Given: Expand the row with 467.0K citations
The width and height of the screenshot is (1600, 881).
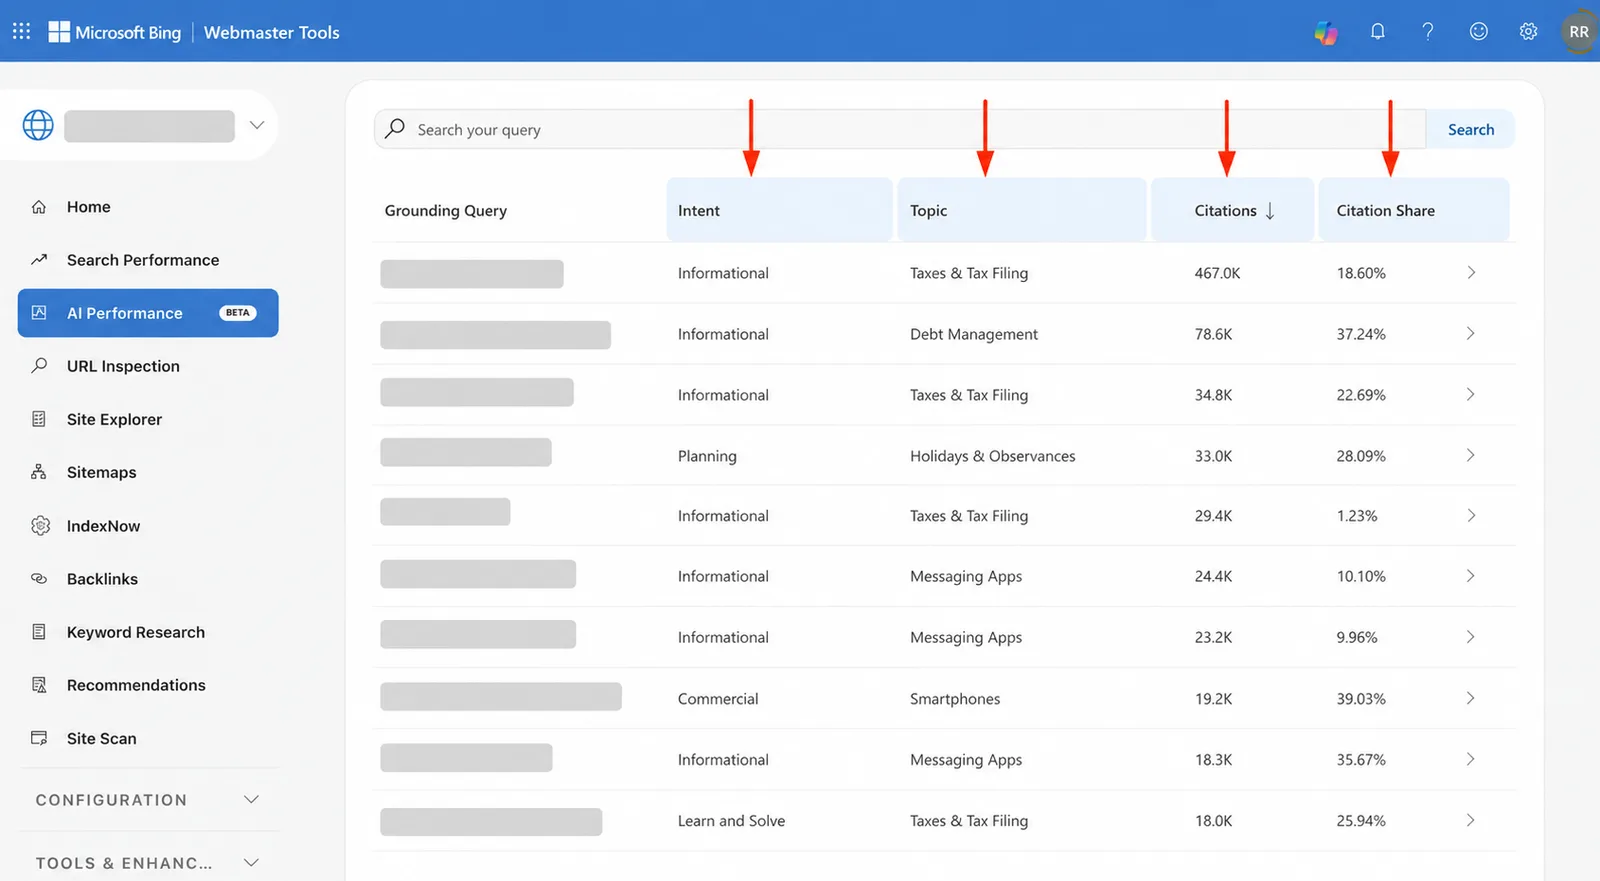Looking at the screenshot, I should coord(1471,273).
